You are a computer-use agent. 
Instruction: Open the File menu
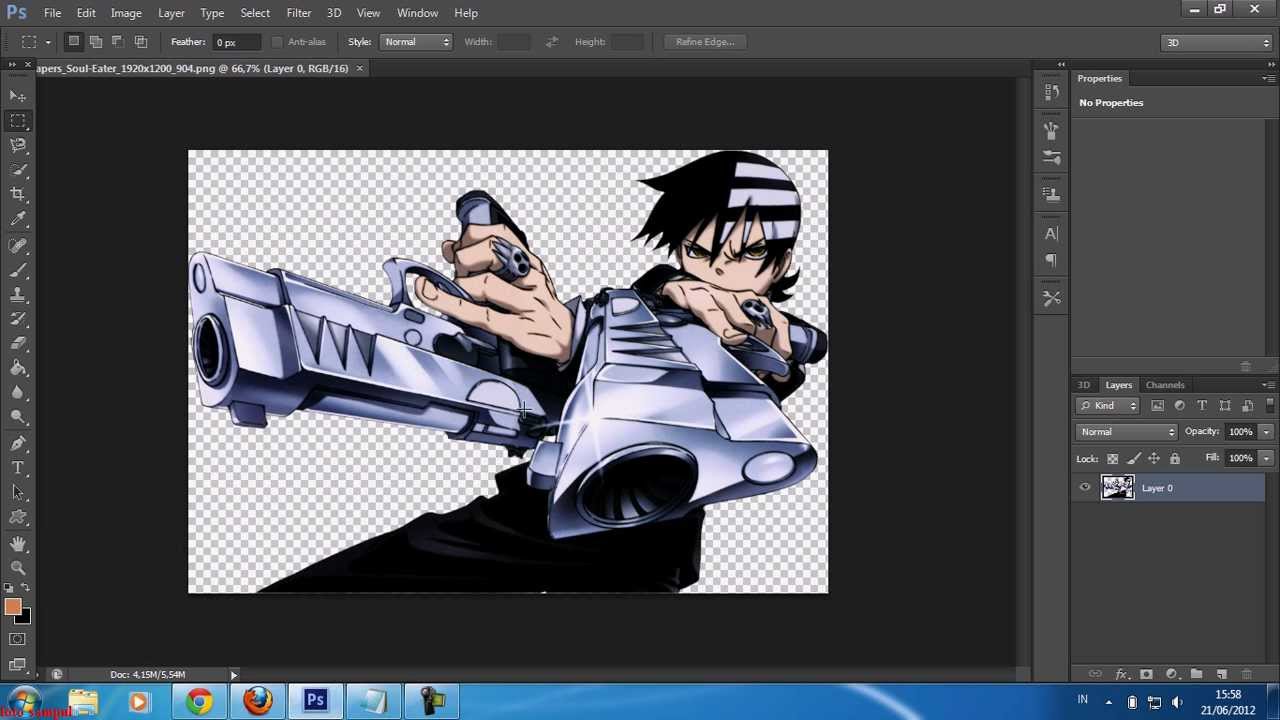point(52,13)
